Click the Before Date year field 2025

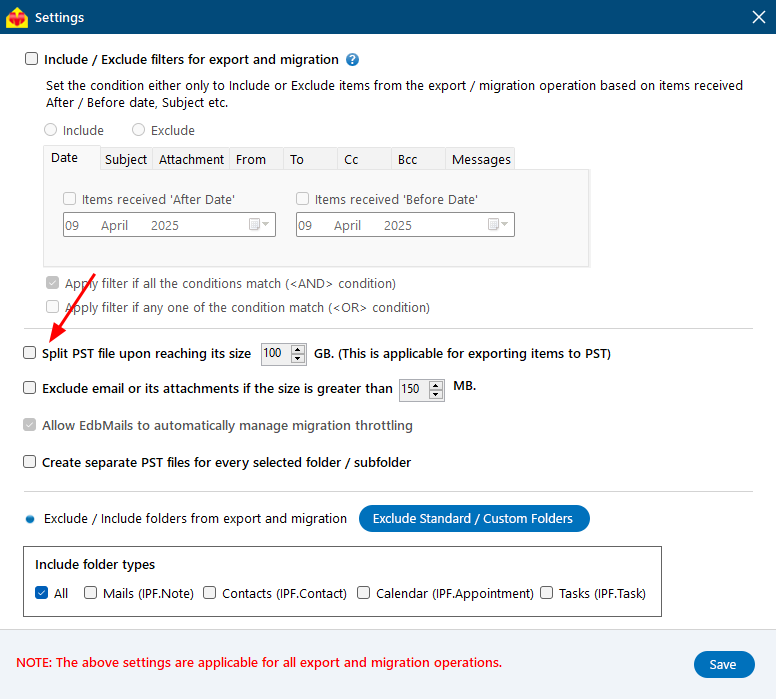(398, 226)
